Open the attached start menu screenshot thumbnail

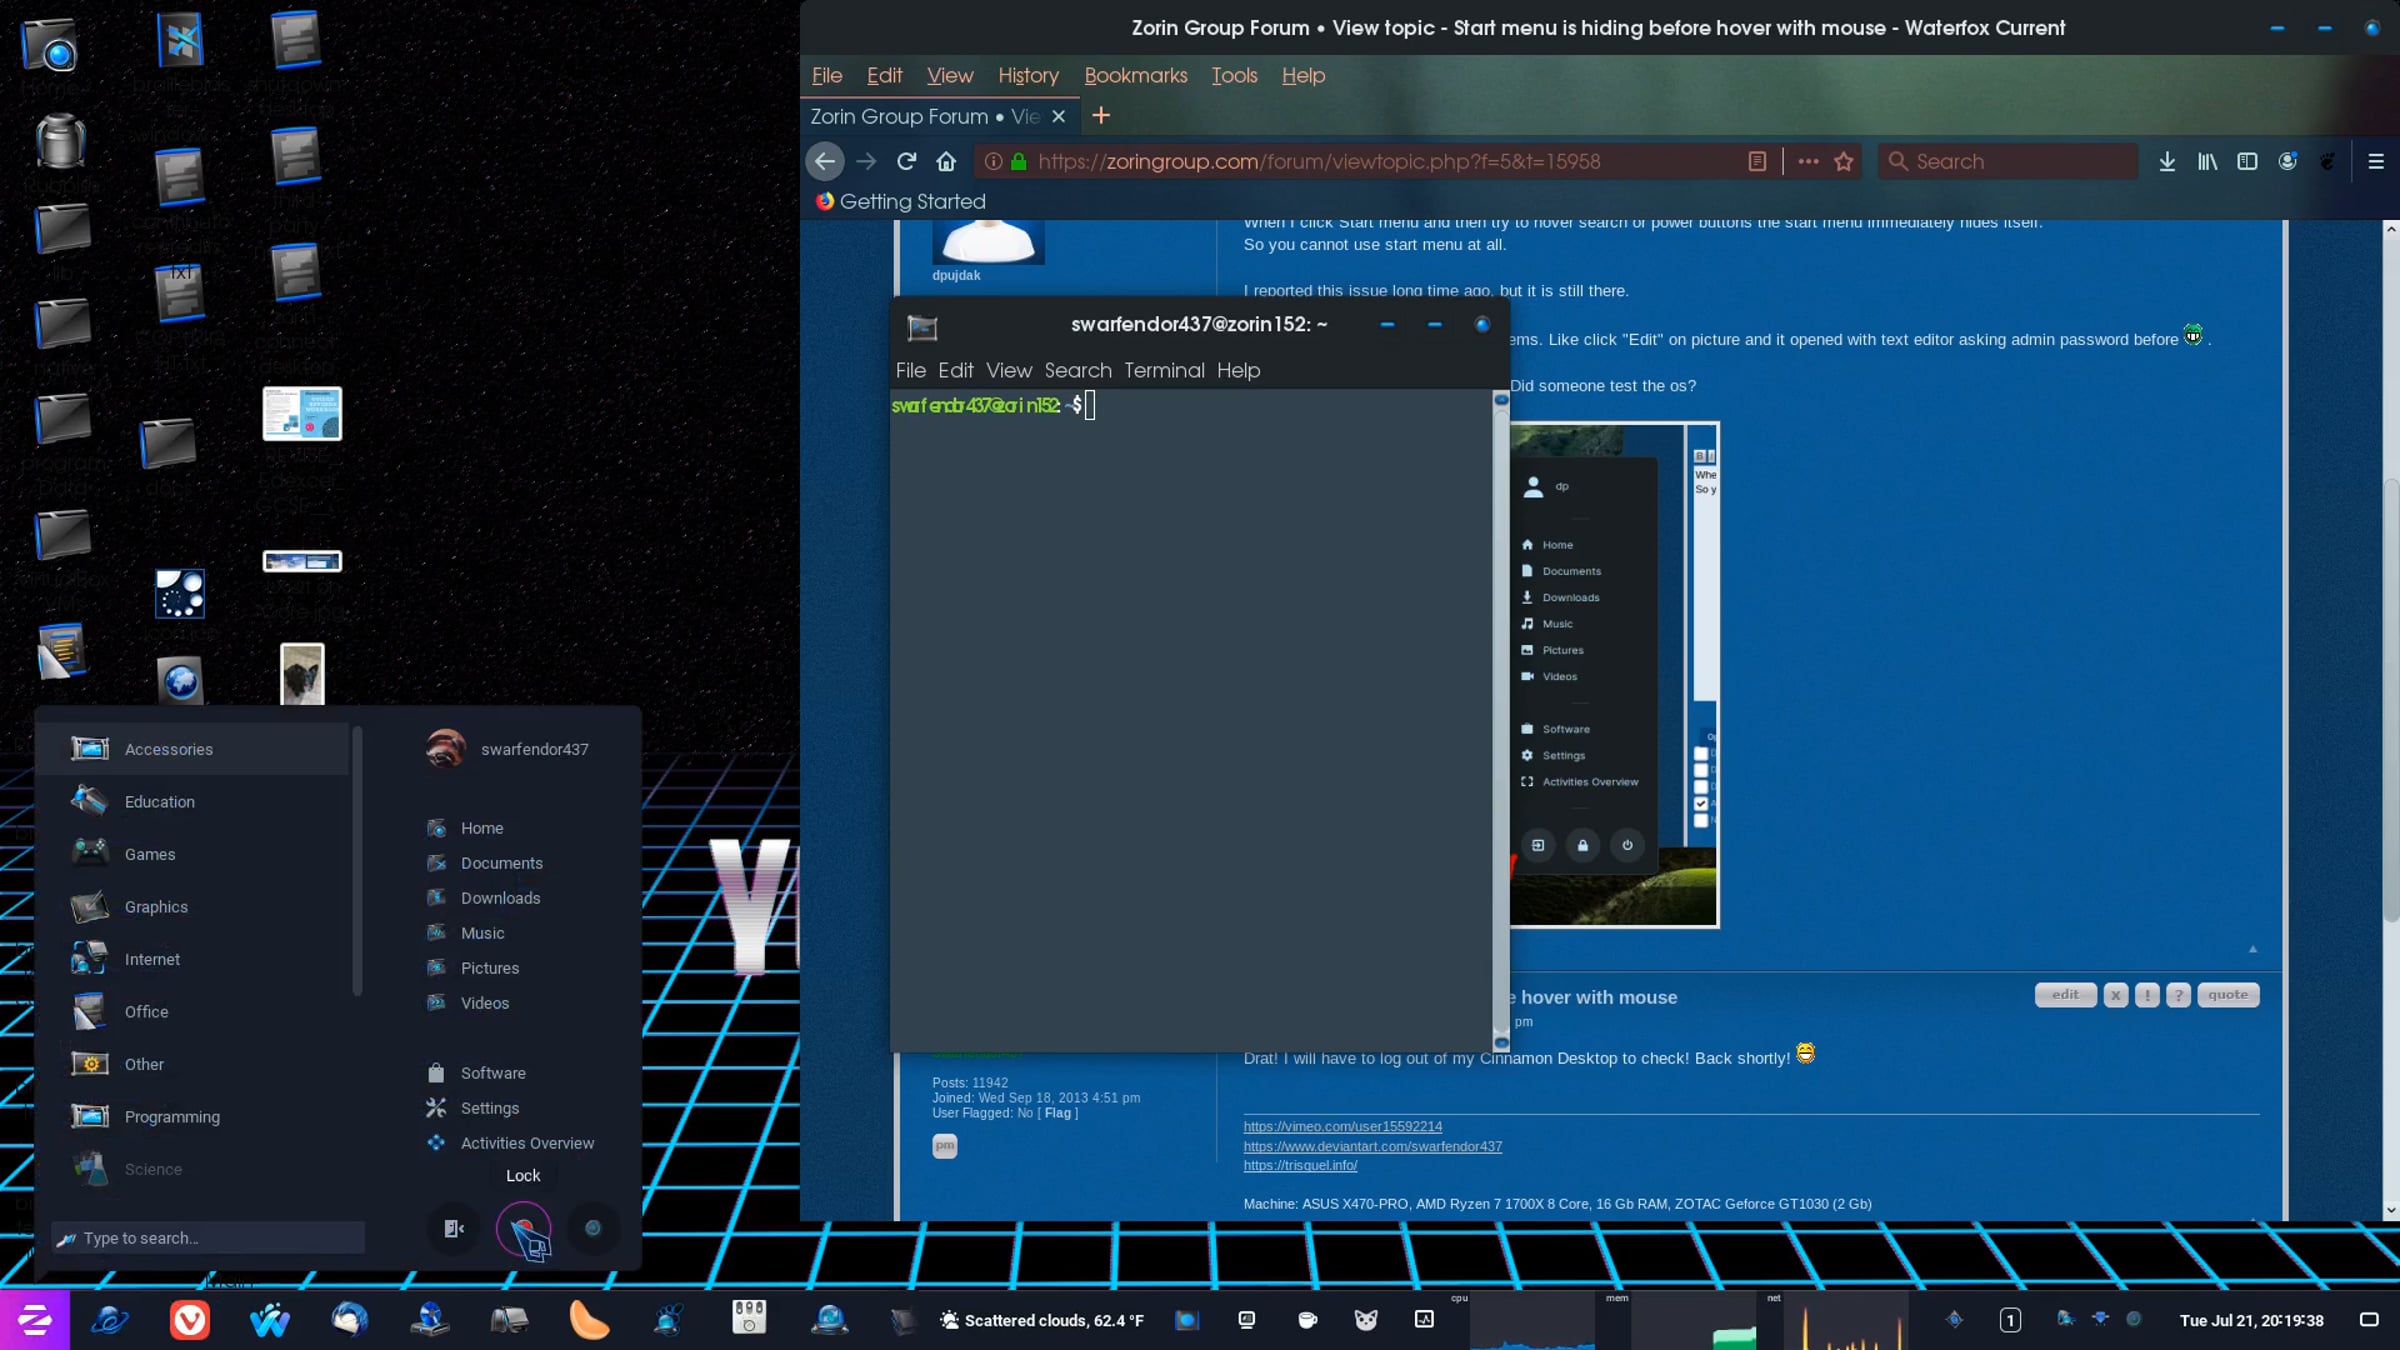[1614, 675]
